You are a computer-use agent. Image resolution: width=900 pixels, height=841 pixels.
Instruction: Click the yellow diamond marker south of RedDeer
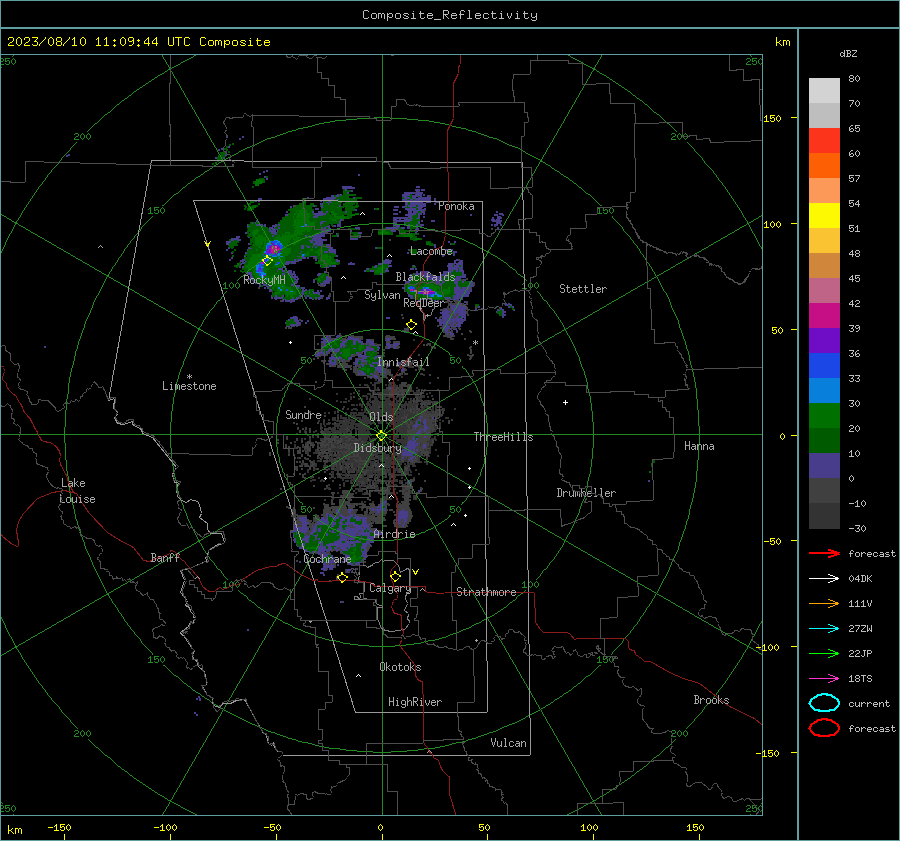pyautogui.click(x=411, y=325)
